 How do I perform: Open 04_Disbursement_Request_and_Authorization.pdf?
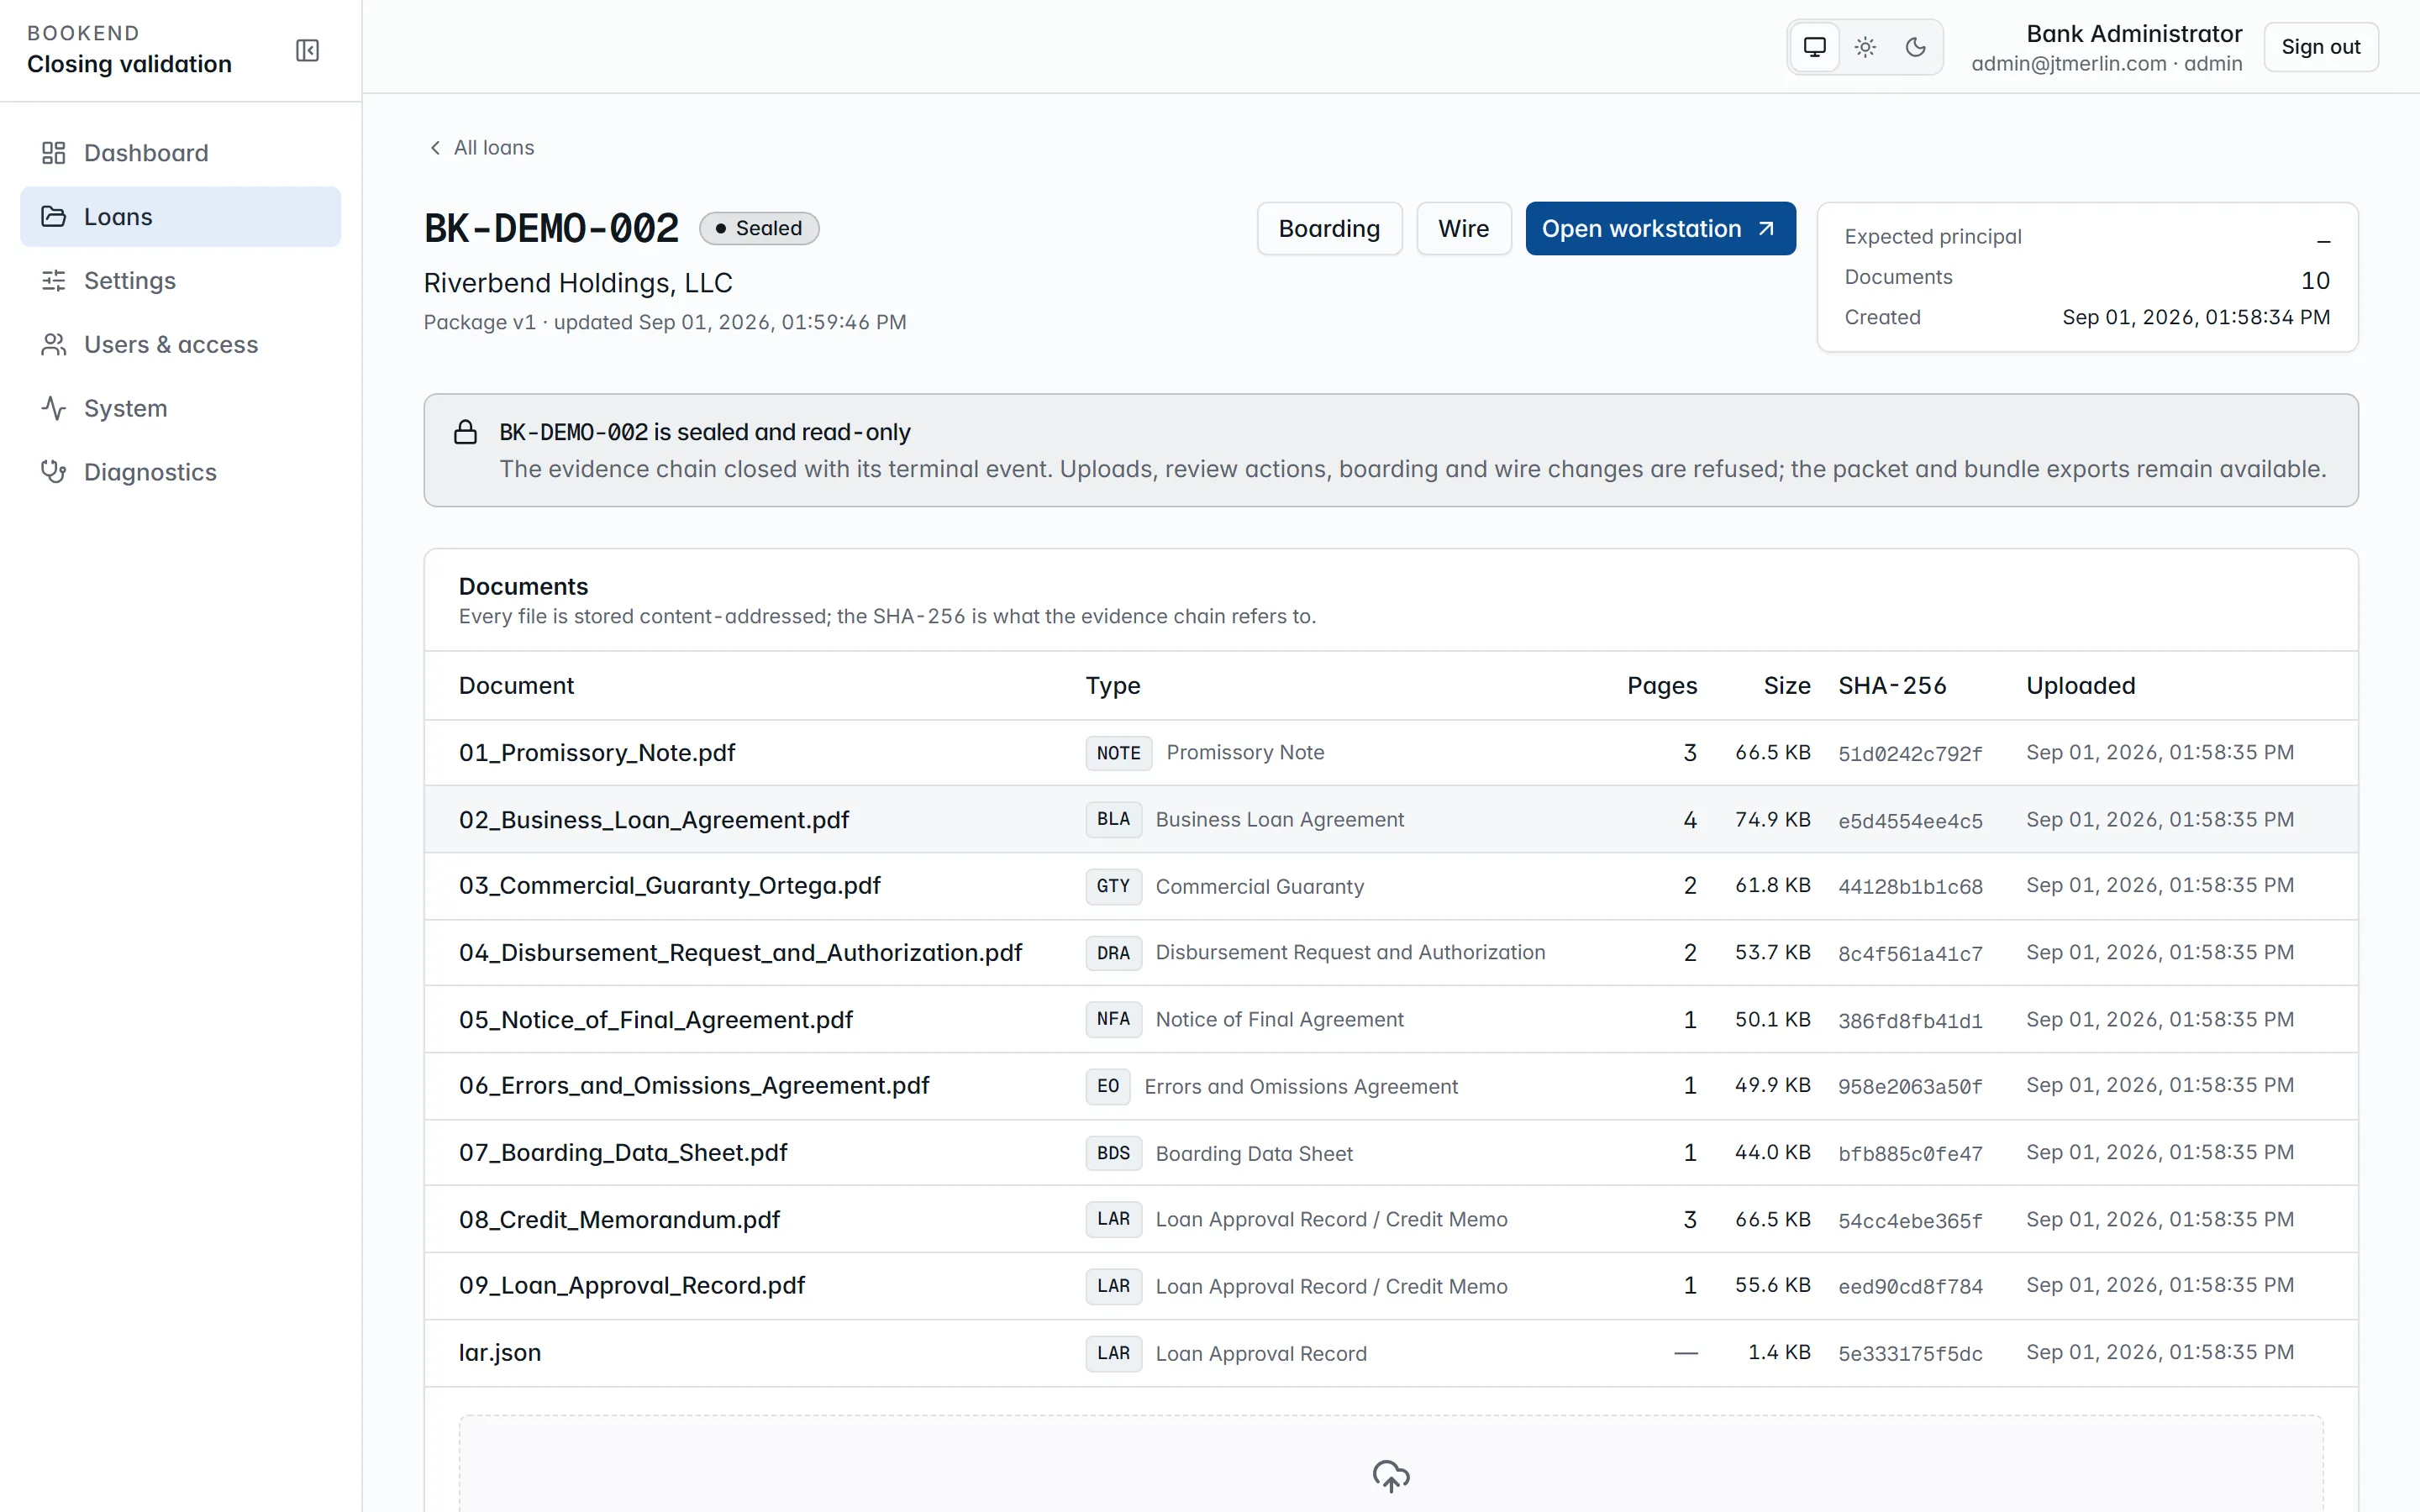click(740, 953)
